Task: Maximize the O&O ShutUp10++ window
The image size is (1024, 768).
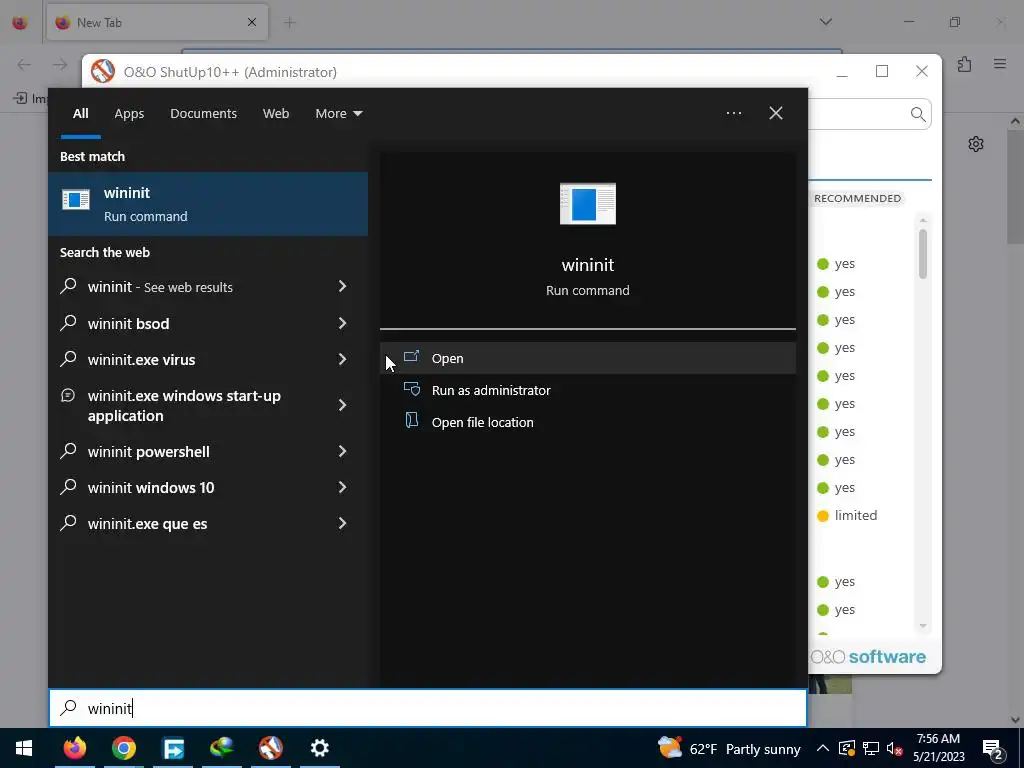Action: point(882,71)
